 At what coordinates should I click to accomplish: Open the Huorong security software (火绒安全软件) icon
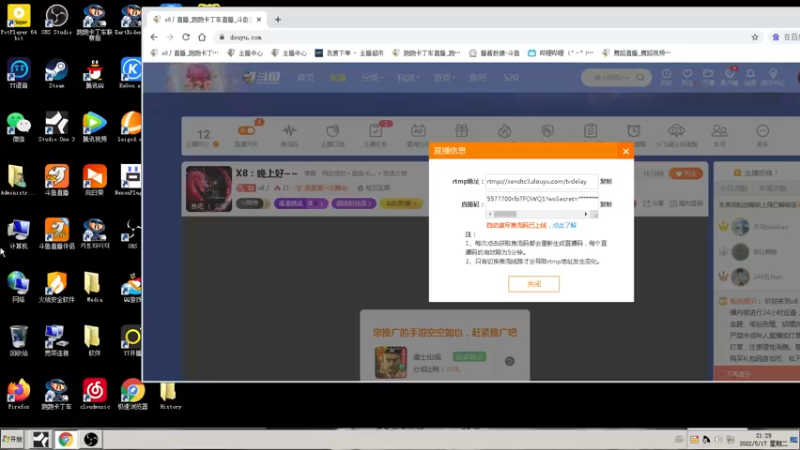pos(56,288)
